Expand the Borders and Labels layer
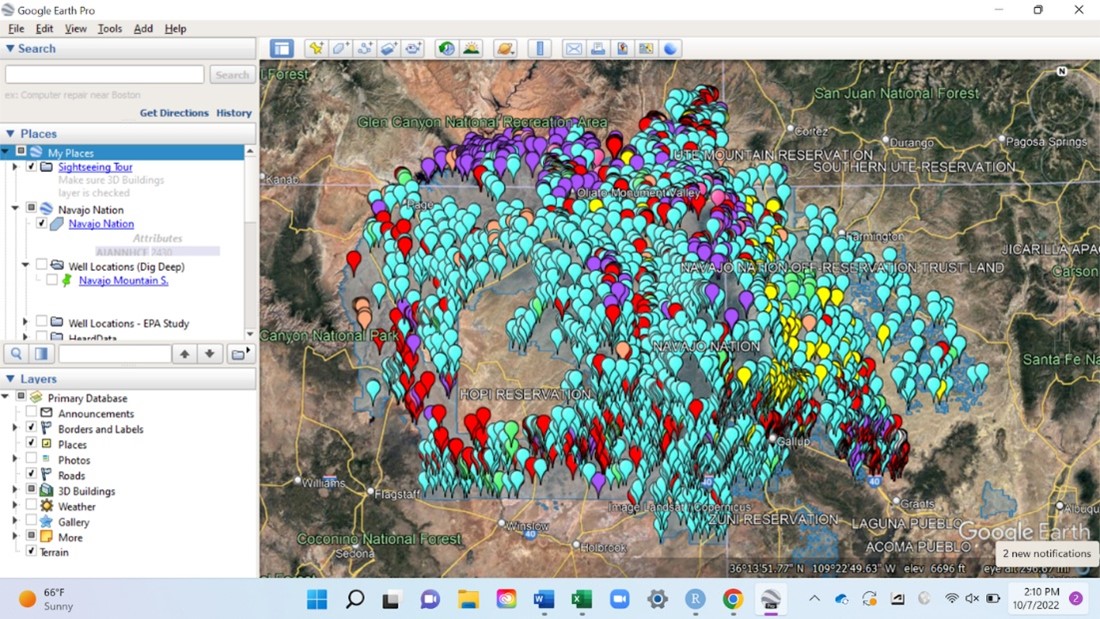 tap(15, 429)
